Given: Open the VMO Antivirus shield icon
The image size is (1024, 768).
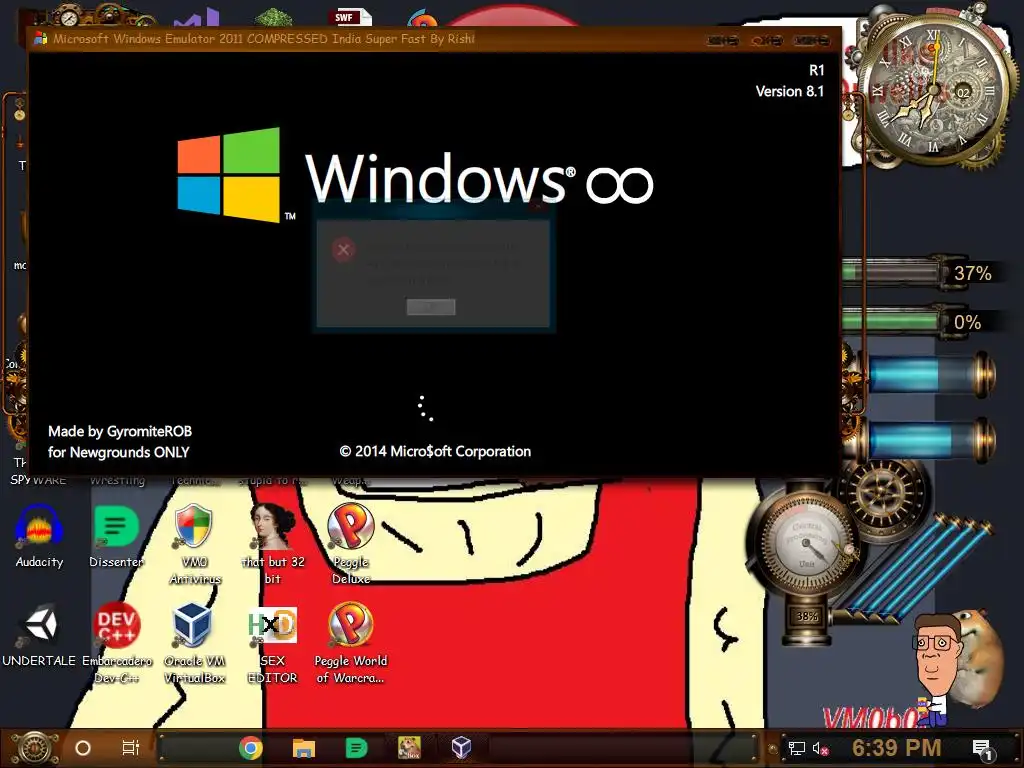Looking at the screenshot, I should [193, 526].
